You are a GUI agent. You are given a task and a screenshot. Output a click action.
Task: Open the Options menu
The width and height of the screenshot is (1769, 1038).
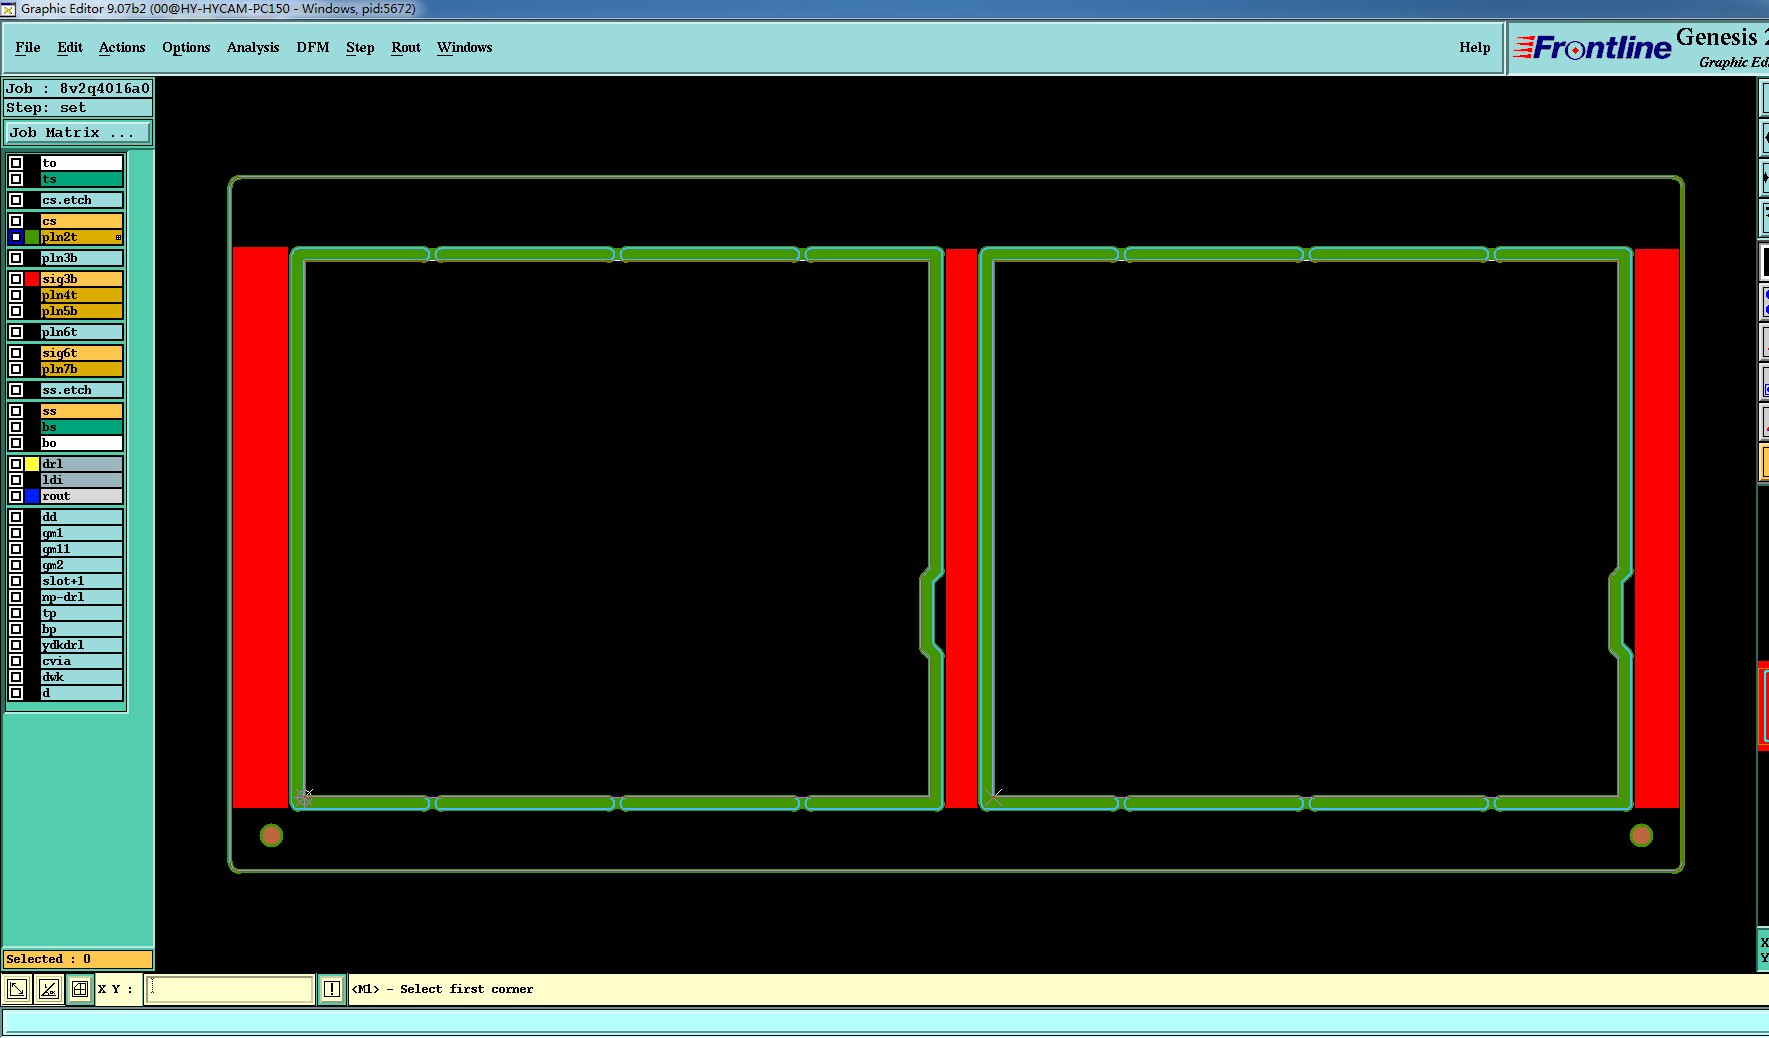tap(186, 47)
